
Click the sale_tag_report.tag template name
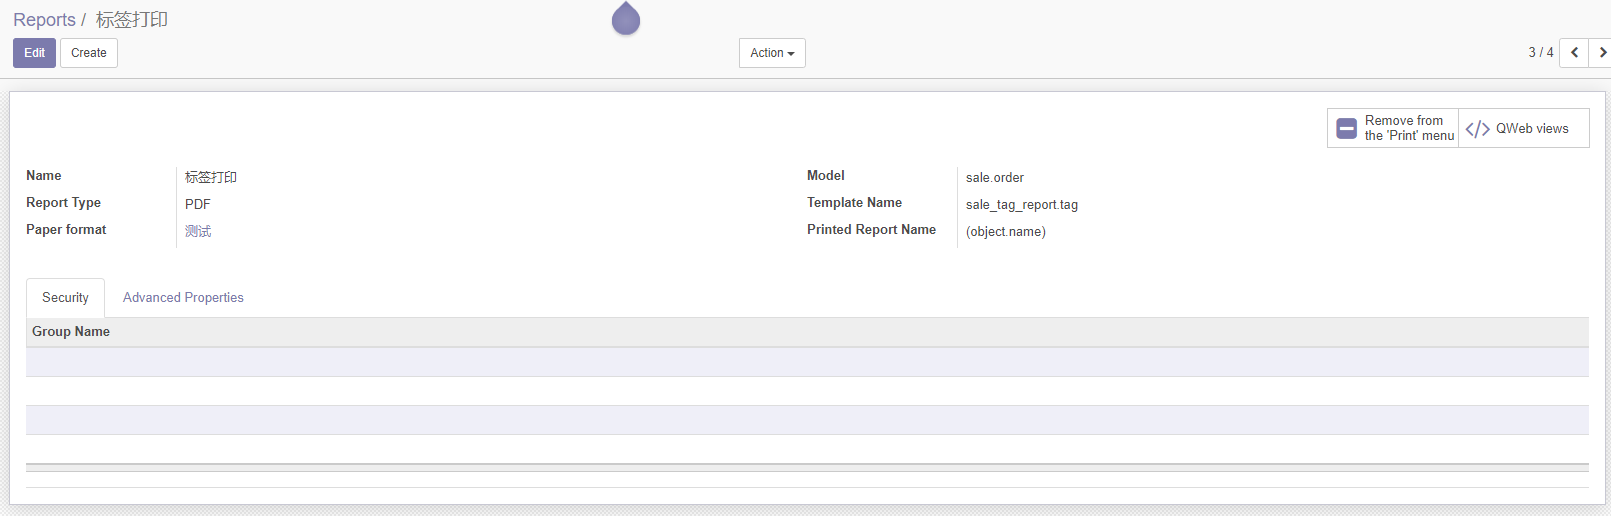click(1022, 205)
